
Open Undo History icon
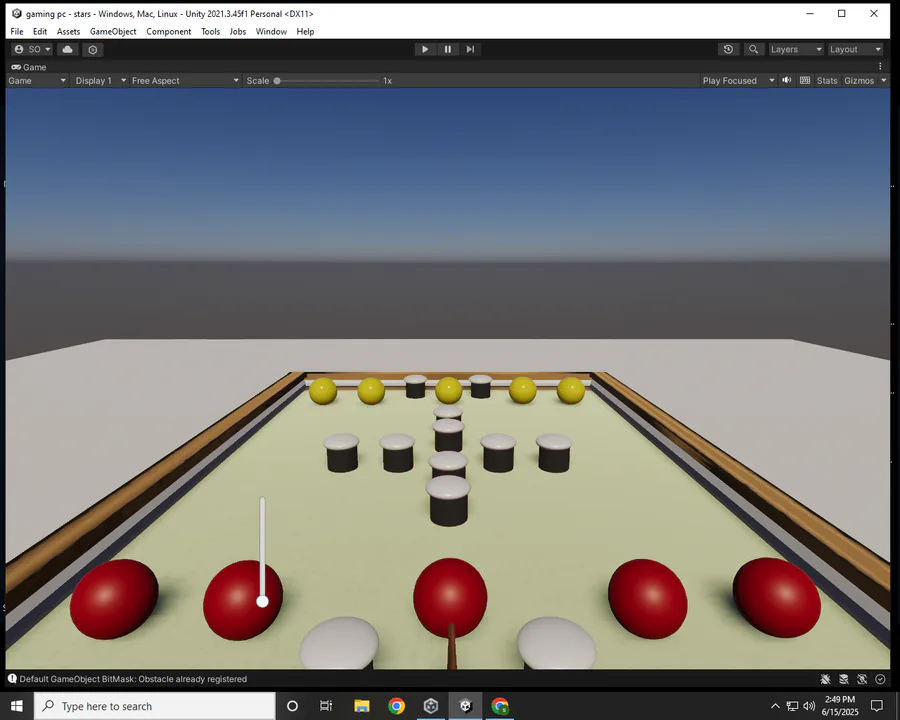(x=728, y=49)
